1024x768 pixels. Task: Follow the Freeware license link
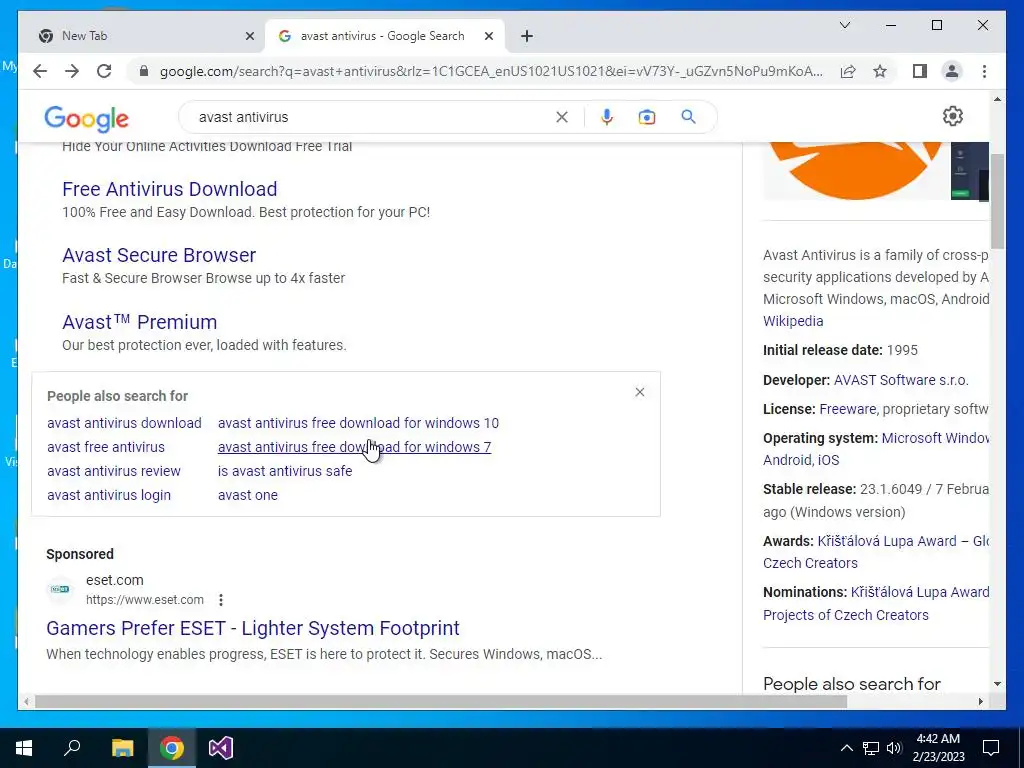(x=848, y=409)
